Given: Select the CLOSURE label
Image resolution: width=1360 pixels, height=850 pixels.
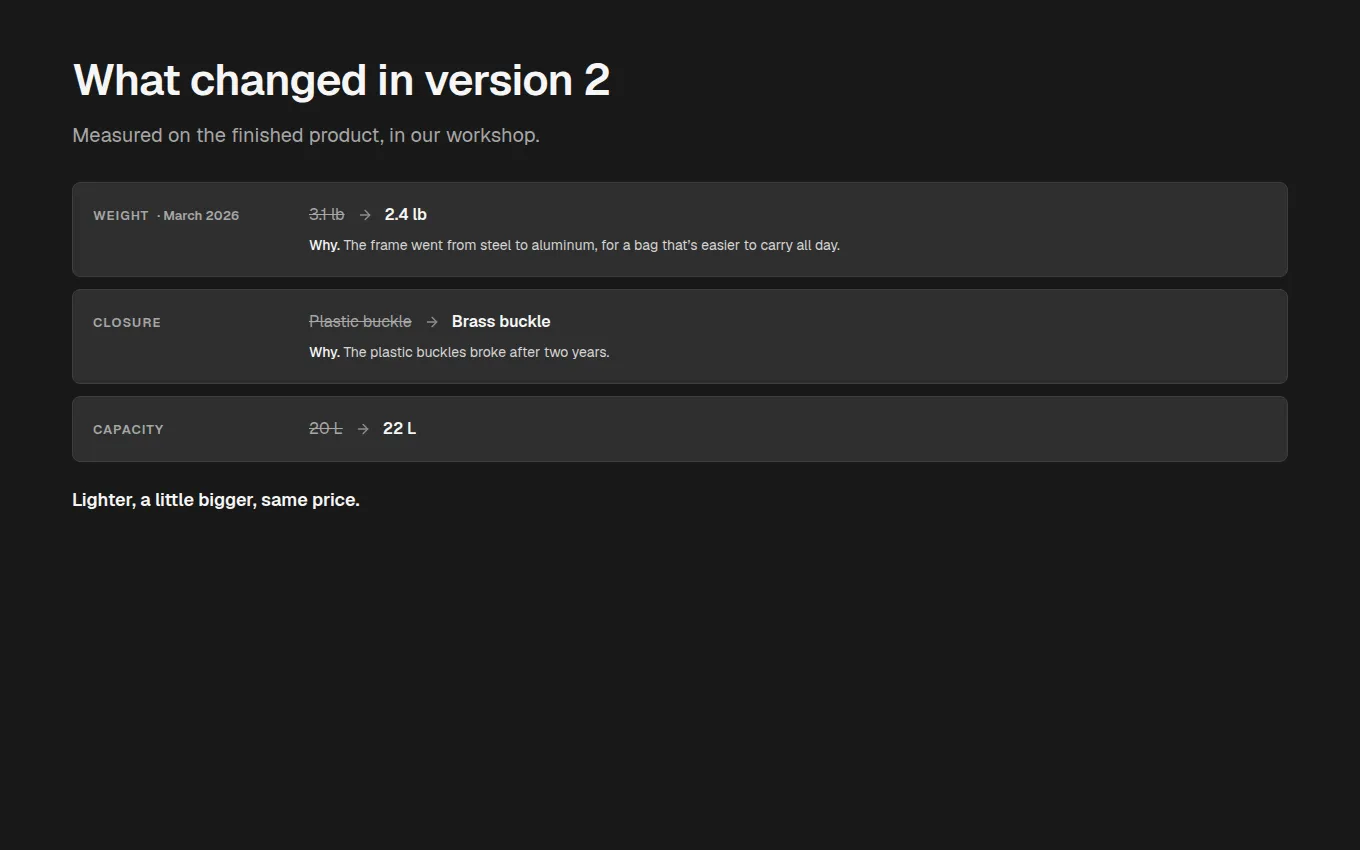Looking at the screenshot, I should (127, 323).
